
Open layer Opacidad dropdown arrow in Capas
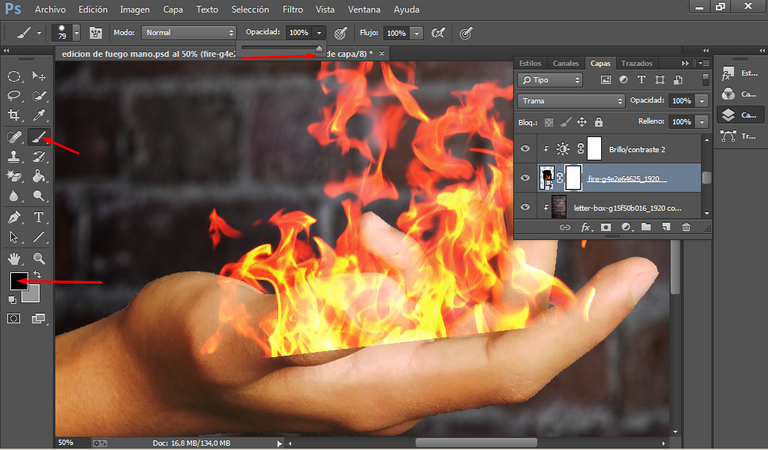point(702,101)
